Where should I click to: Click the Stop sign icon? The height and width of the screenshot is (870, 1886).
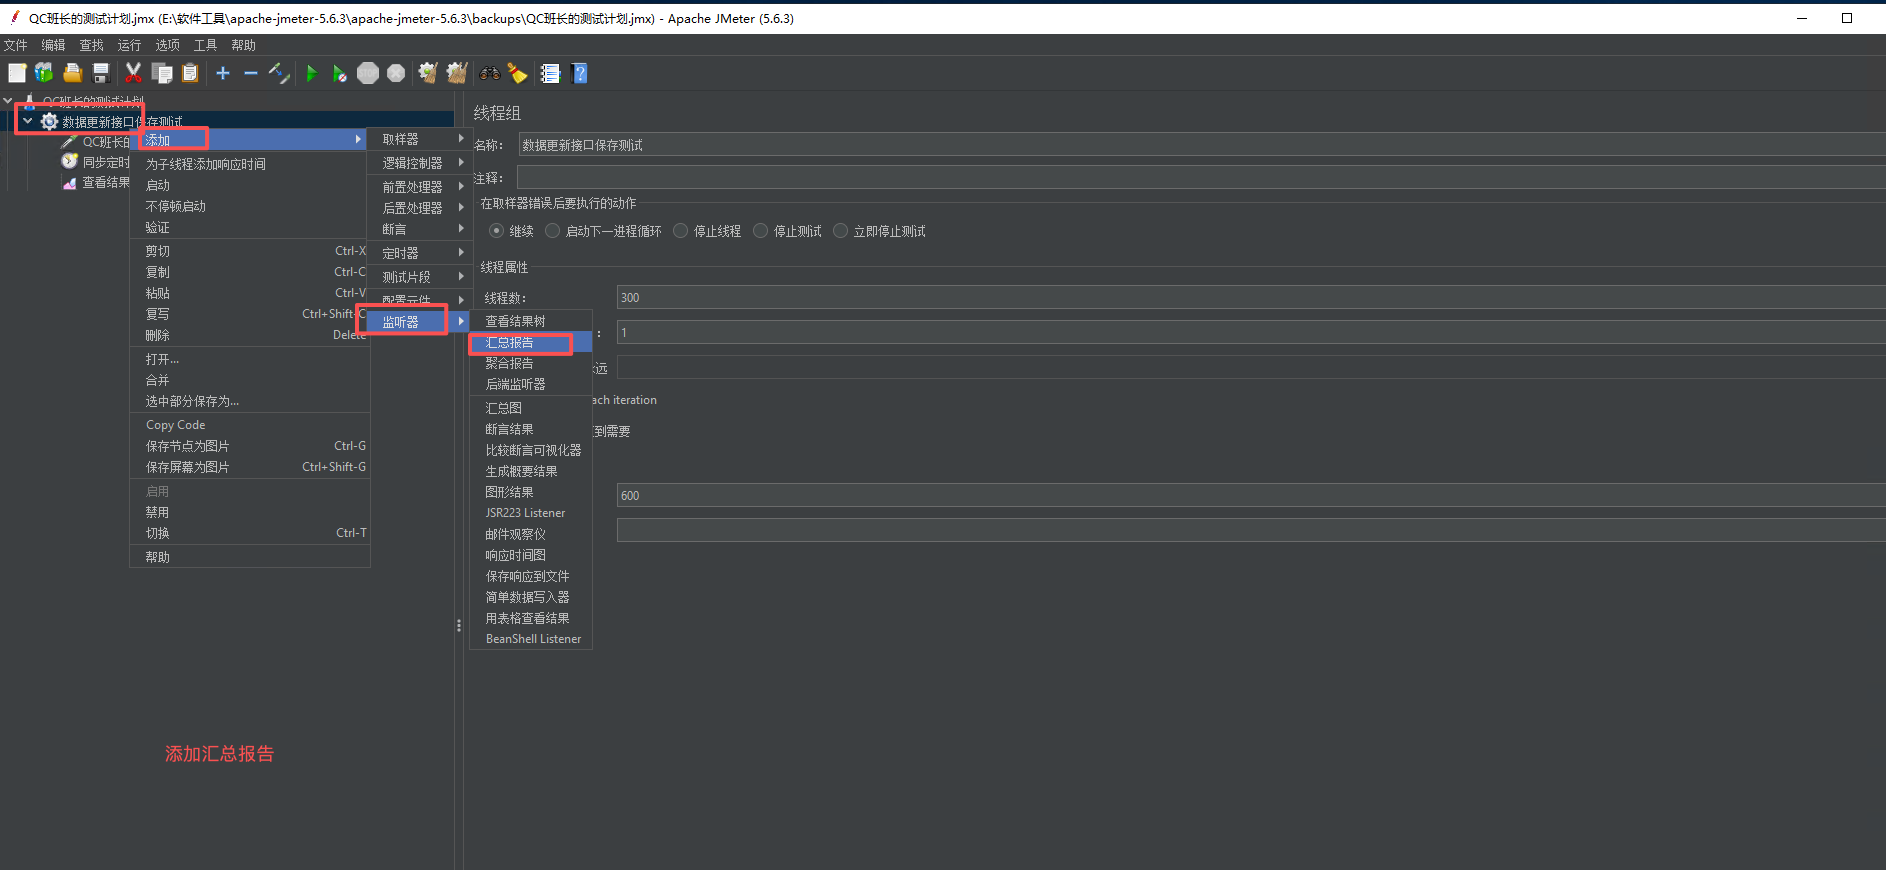pos(368,73)
